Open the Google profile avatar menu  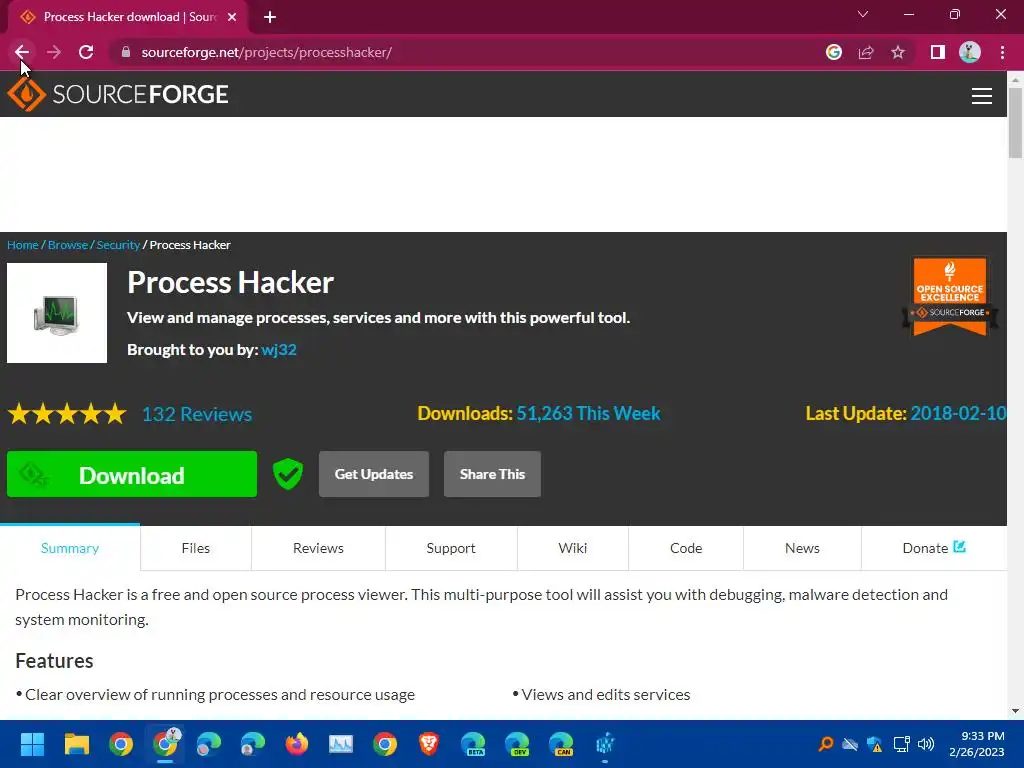[970, 52]
